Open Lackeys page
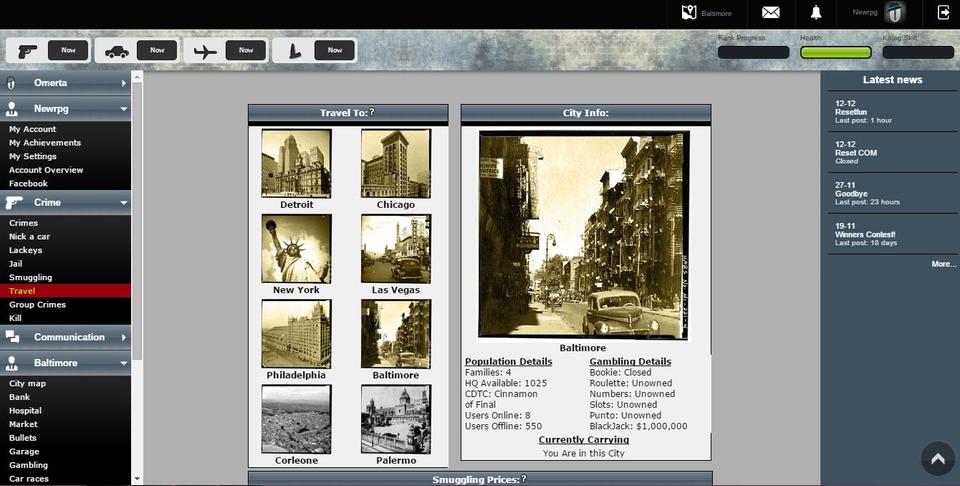Screen dimensions: 960x486 coord(26,250)
